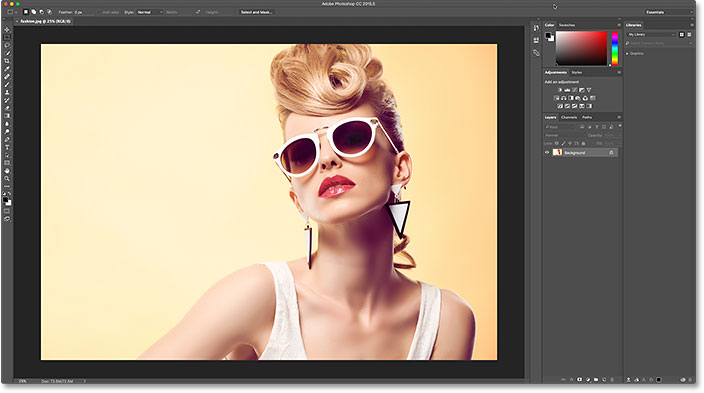The image size is (704, 393).
Task: Select the Blur tool
Action: click(x=7, y=124)
